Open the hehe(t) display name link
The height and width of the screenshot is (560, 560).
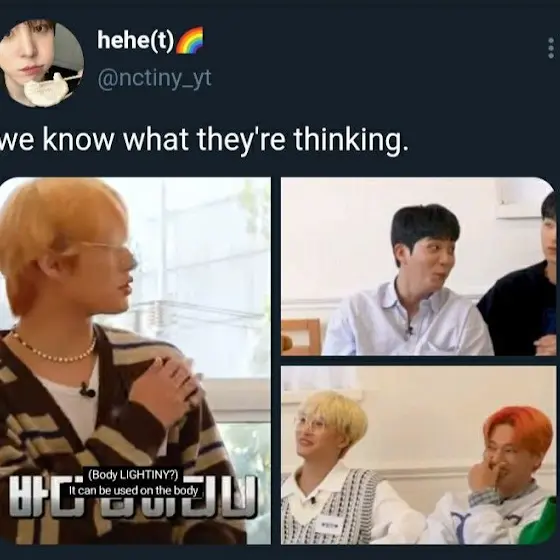[x=135, y=40]
